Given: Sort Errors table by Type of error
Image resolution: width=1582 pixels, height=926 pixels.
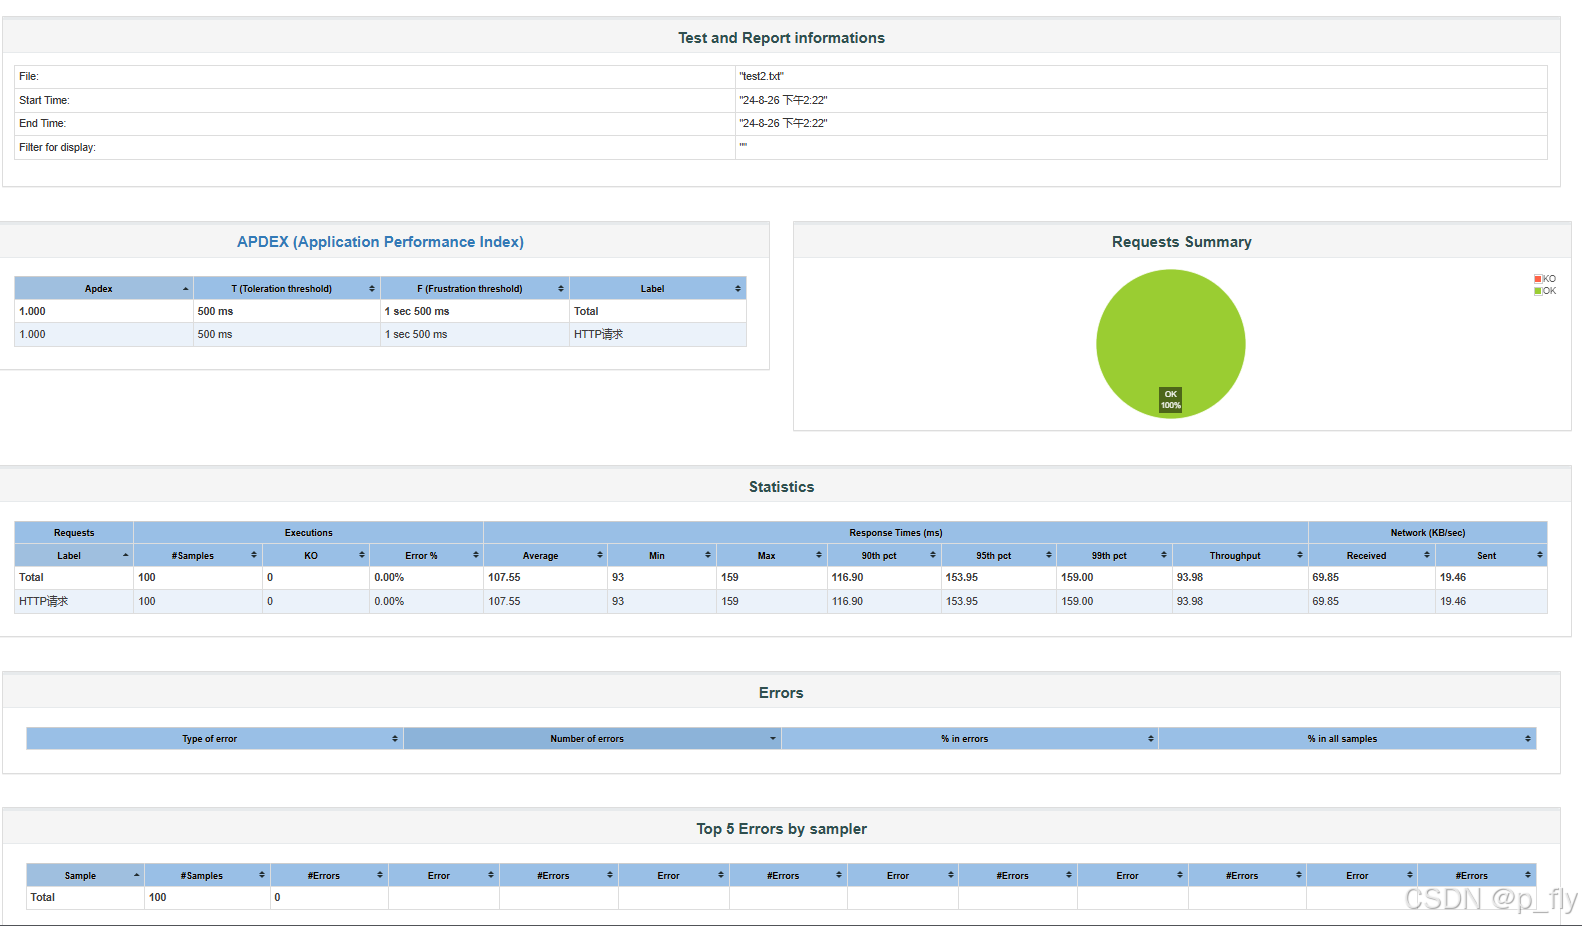Looking at the screenshot, I should click(x=214, y=738).
